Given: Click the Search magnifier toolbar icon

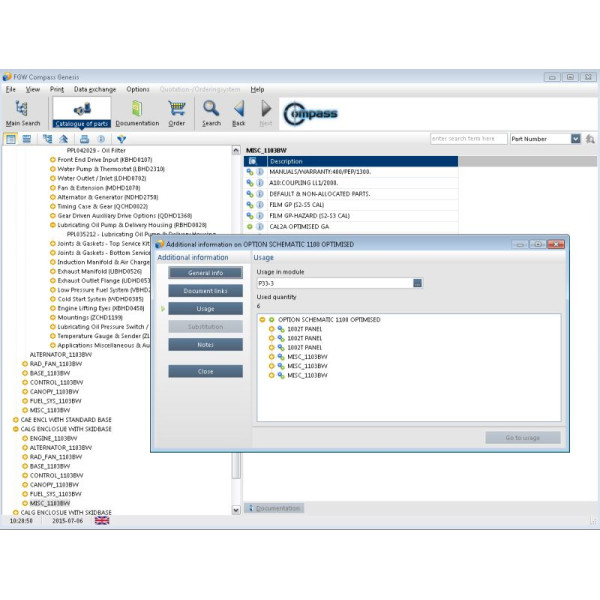Looking at the screenshot, I should (211, 112).
